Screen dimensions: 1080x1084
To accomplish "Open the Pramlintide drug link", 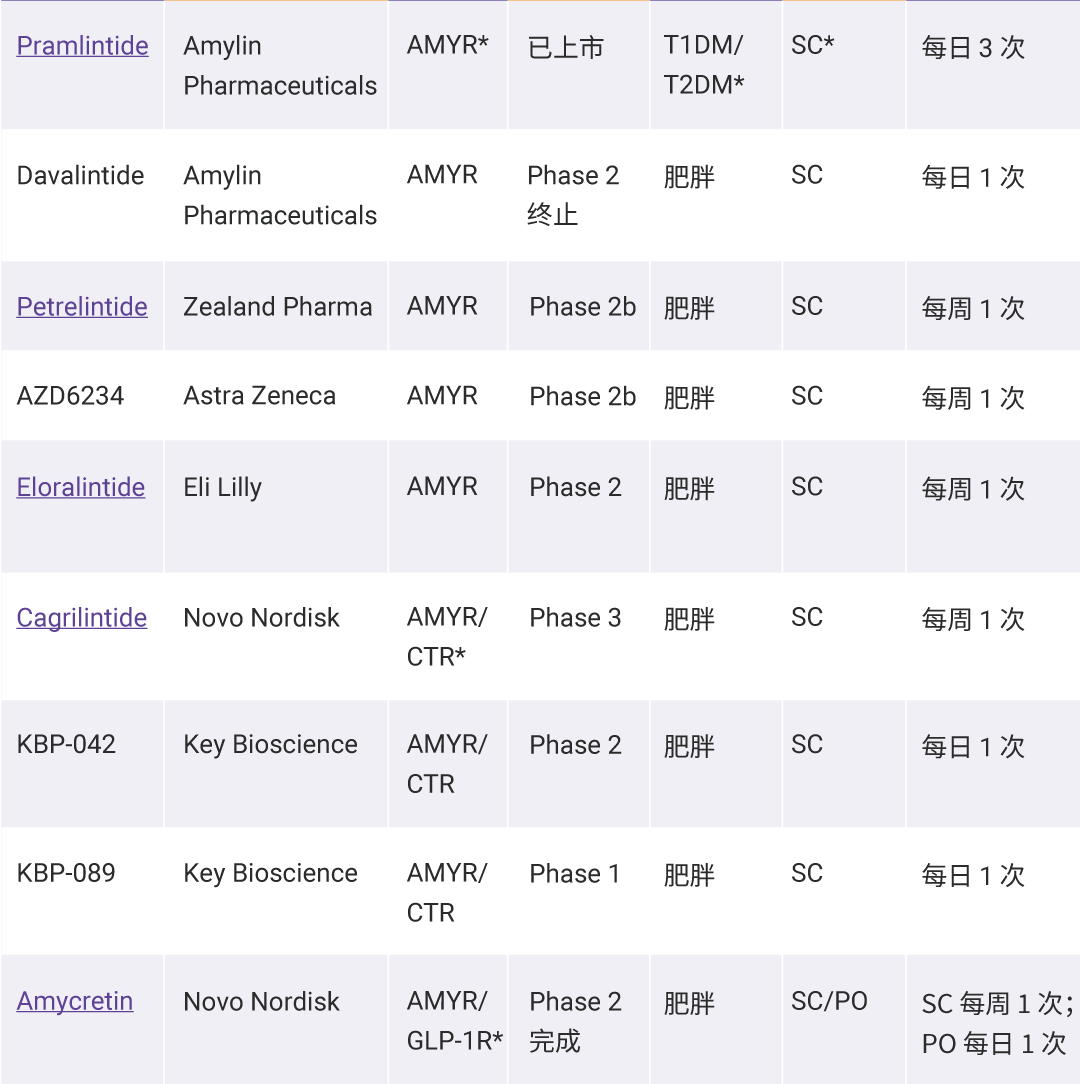I will tap(83, 46).
